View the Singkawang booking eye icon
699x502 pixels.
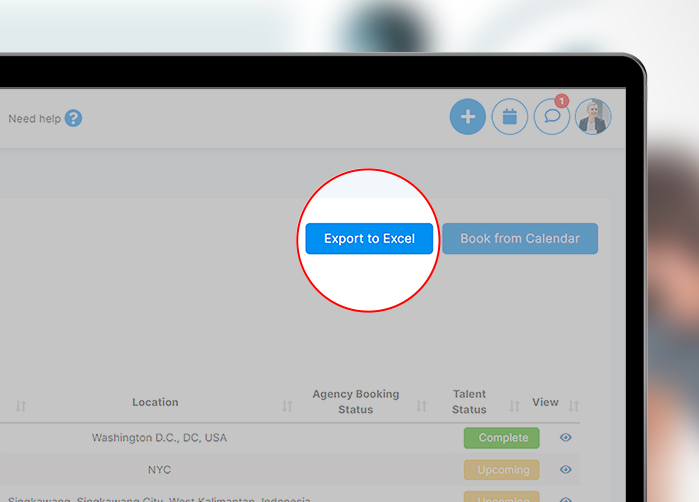pos(566,498)
